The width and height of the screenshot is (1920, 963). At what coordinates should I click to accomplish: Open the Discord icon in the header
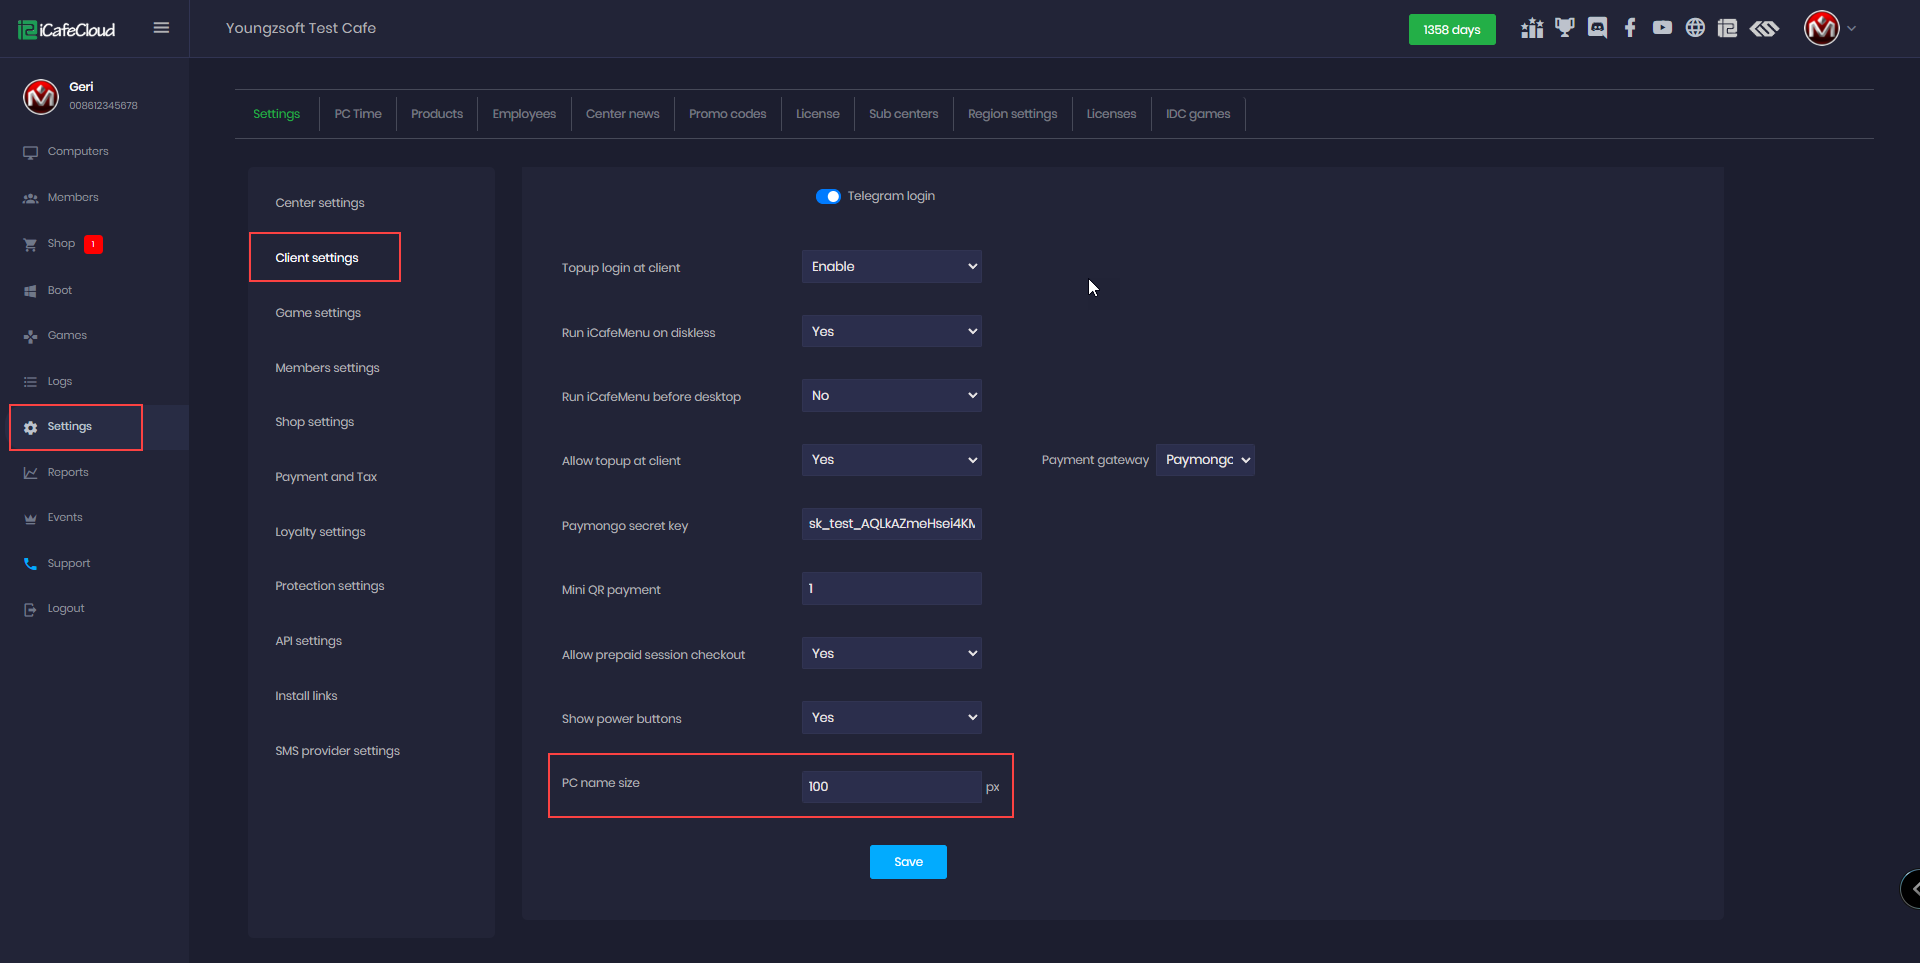[1597, 28]
